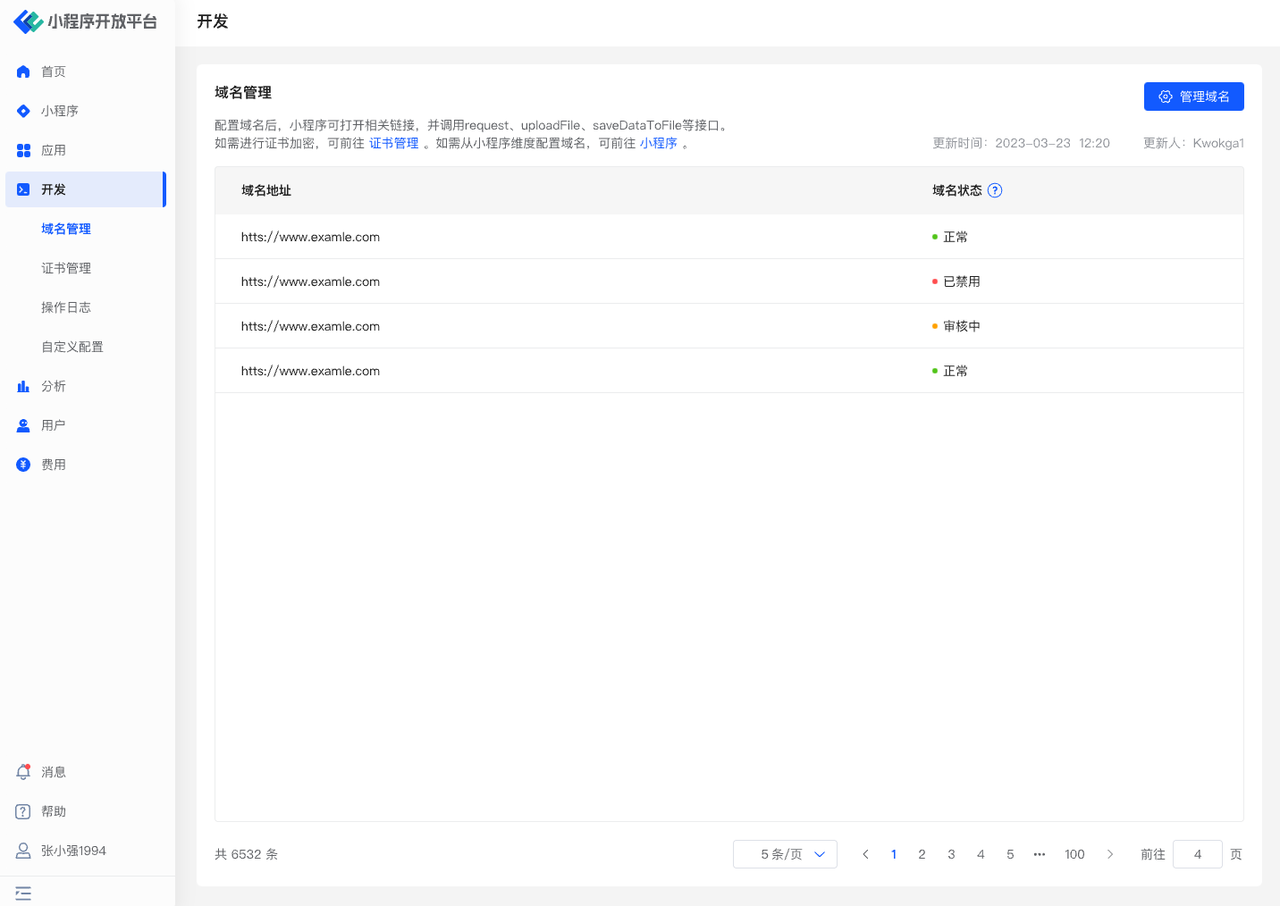Click the 费用 yen coin icon
Screen dimensions: 1280x906
coord(24,465)
